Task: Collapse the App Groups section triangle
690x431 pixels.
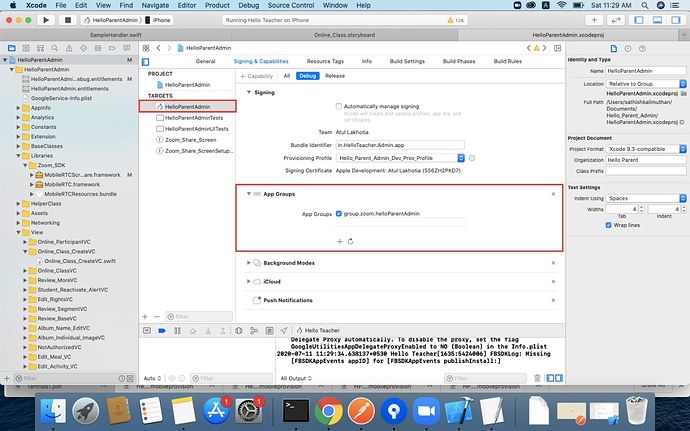Action: (249, 194)
